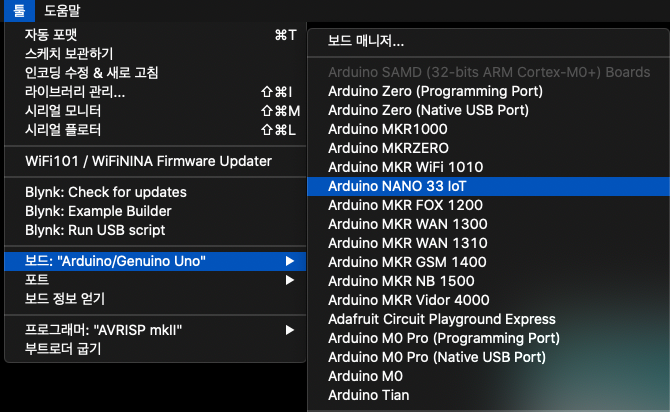Expand the 보드: "Arduino/Genuino Uno" submenu
Screen dimensions: 670x412
tap(155, 261)
